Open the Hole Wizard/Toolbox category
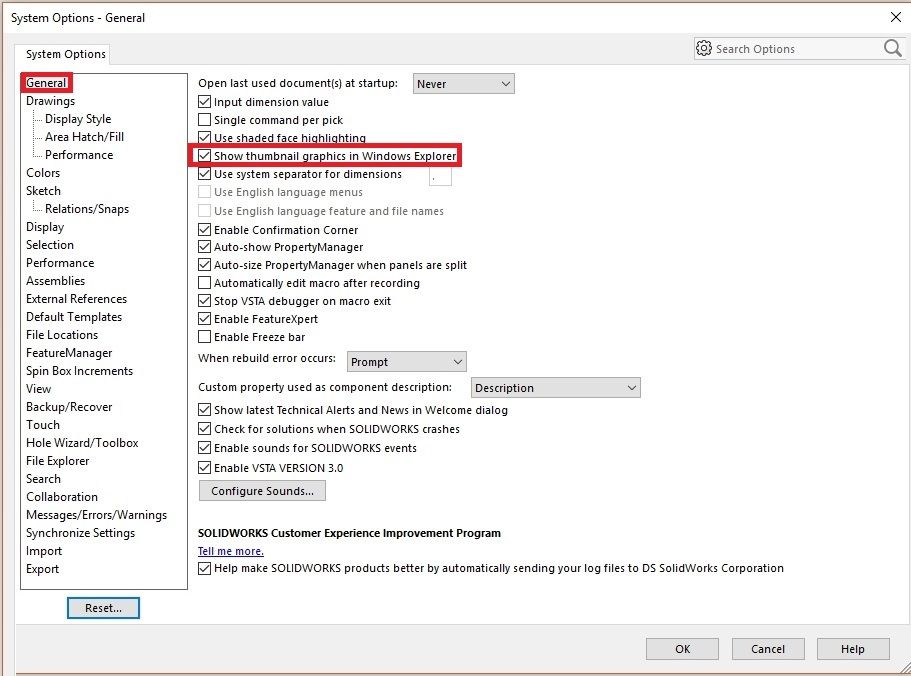Image resolution: width=911 pixels, height=676 pixels. pos(82,443)
